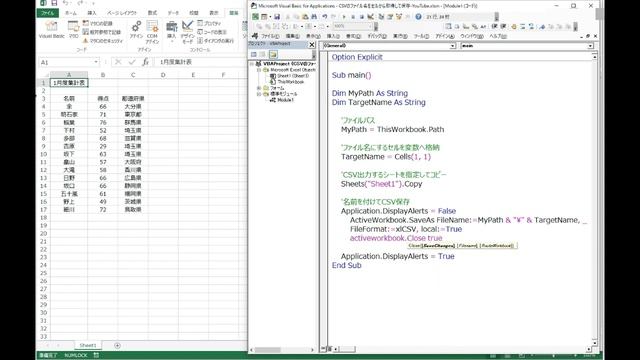Toggle relative reference recording in ribbon
Image resolution: width=640 pixels, height=360 pixels.
tap(102, 32)
